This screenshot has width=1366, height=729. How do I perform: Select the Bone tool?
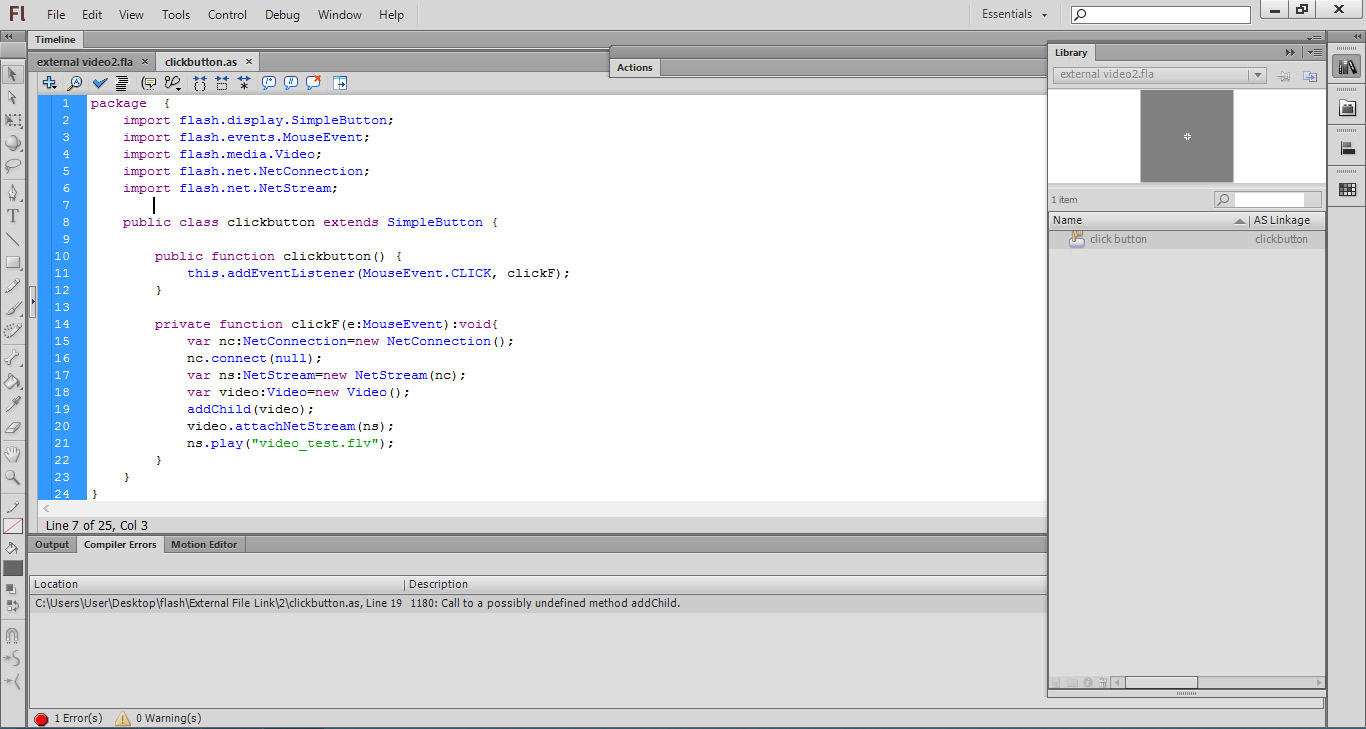click(13, 357)
